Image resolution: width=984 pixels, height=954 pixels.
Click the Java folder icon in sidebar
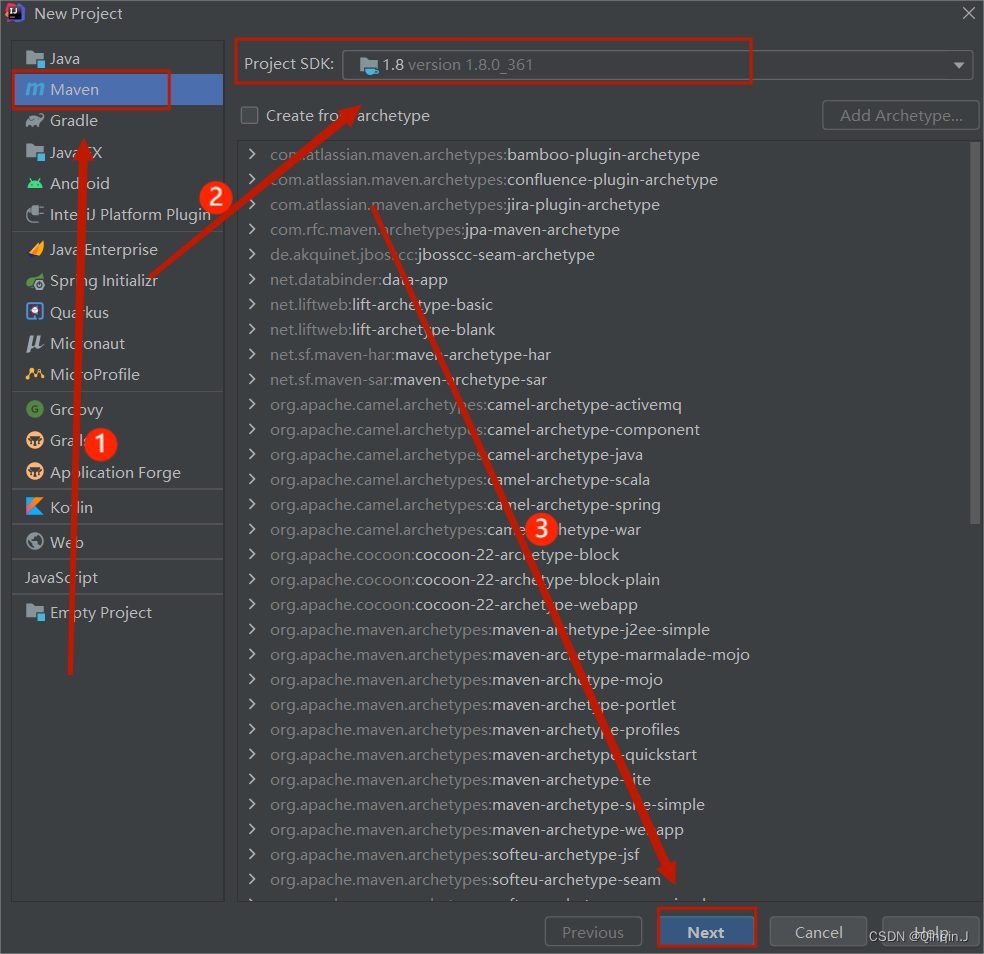[35, 58]
